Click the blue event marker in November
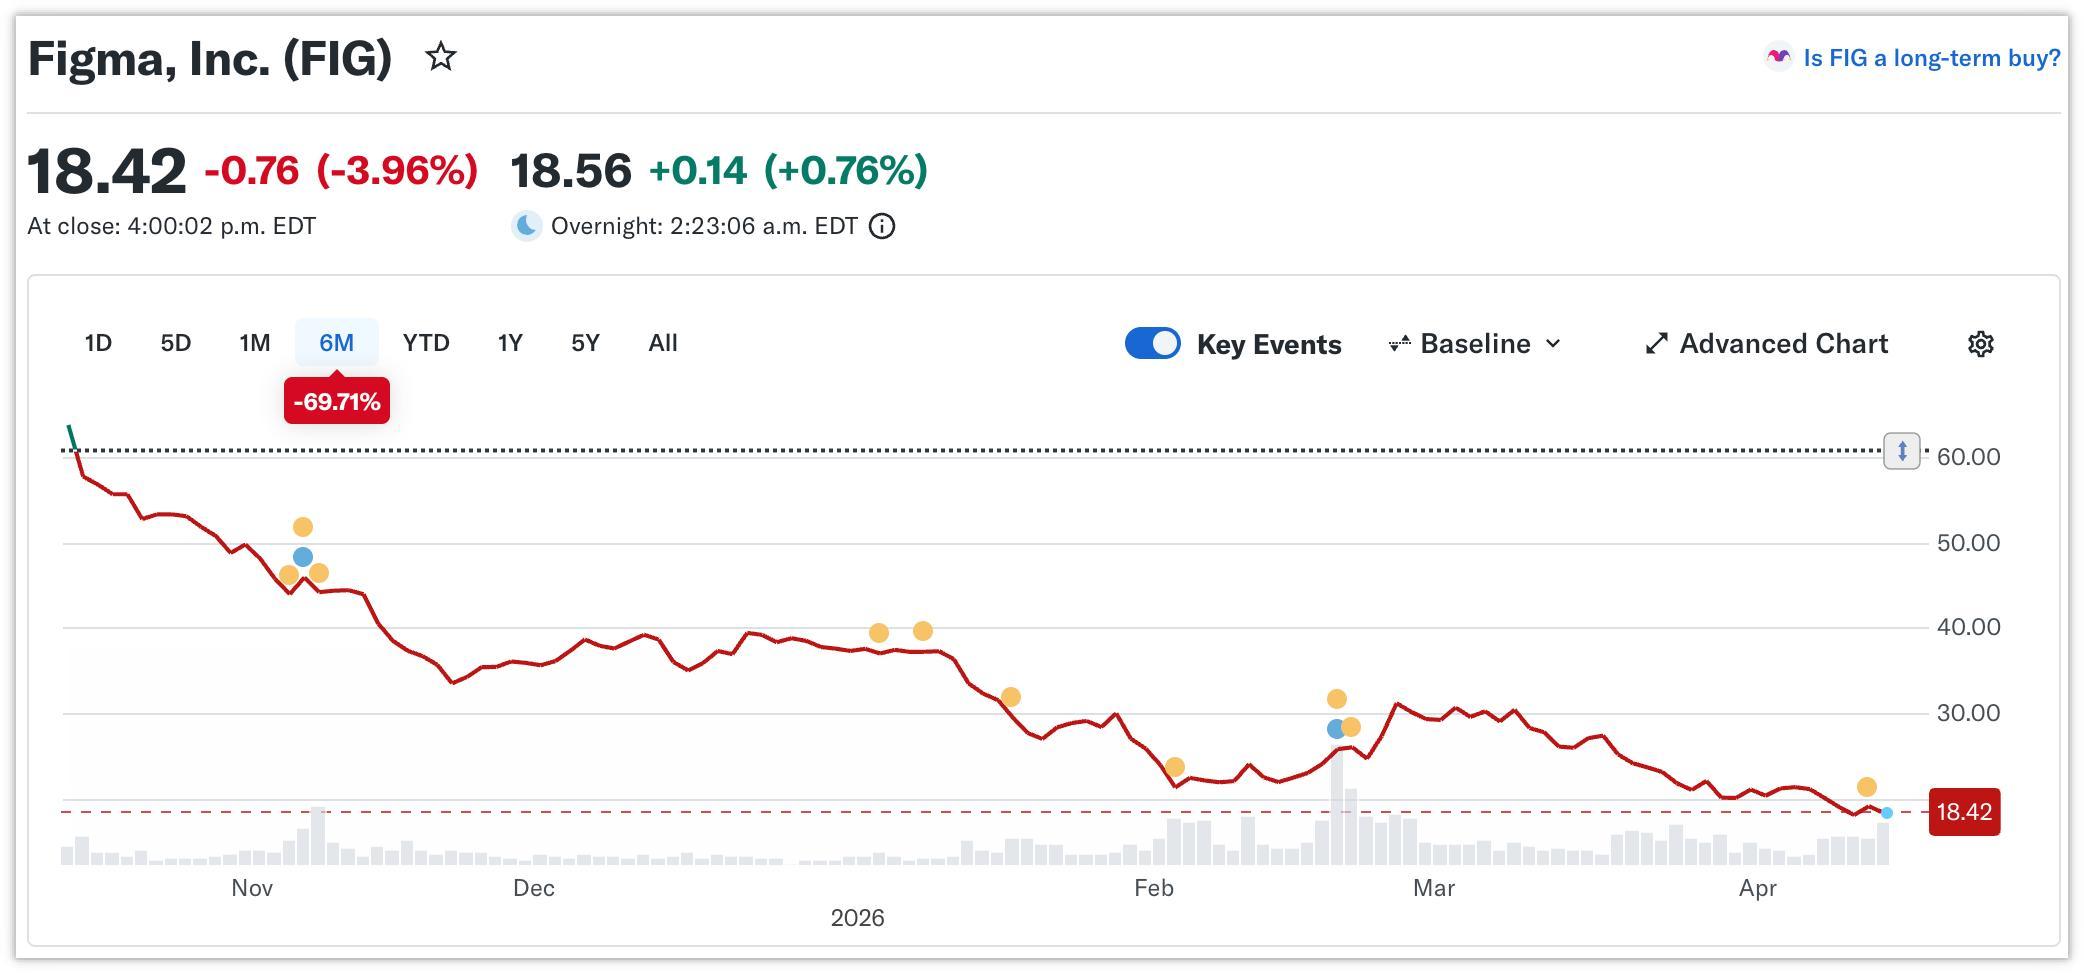Viewport: 2084px width, 974px height. click(303, 557)
